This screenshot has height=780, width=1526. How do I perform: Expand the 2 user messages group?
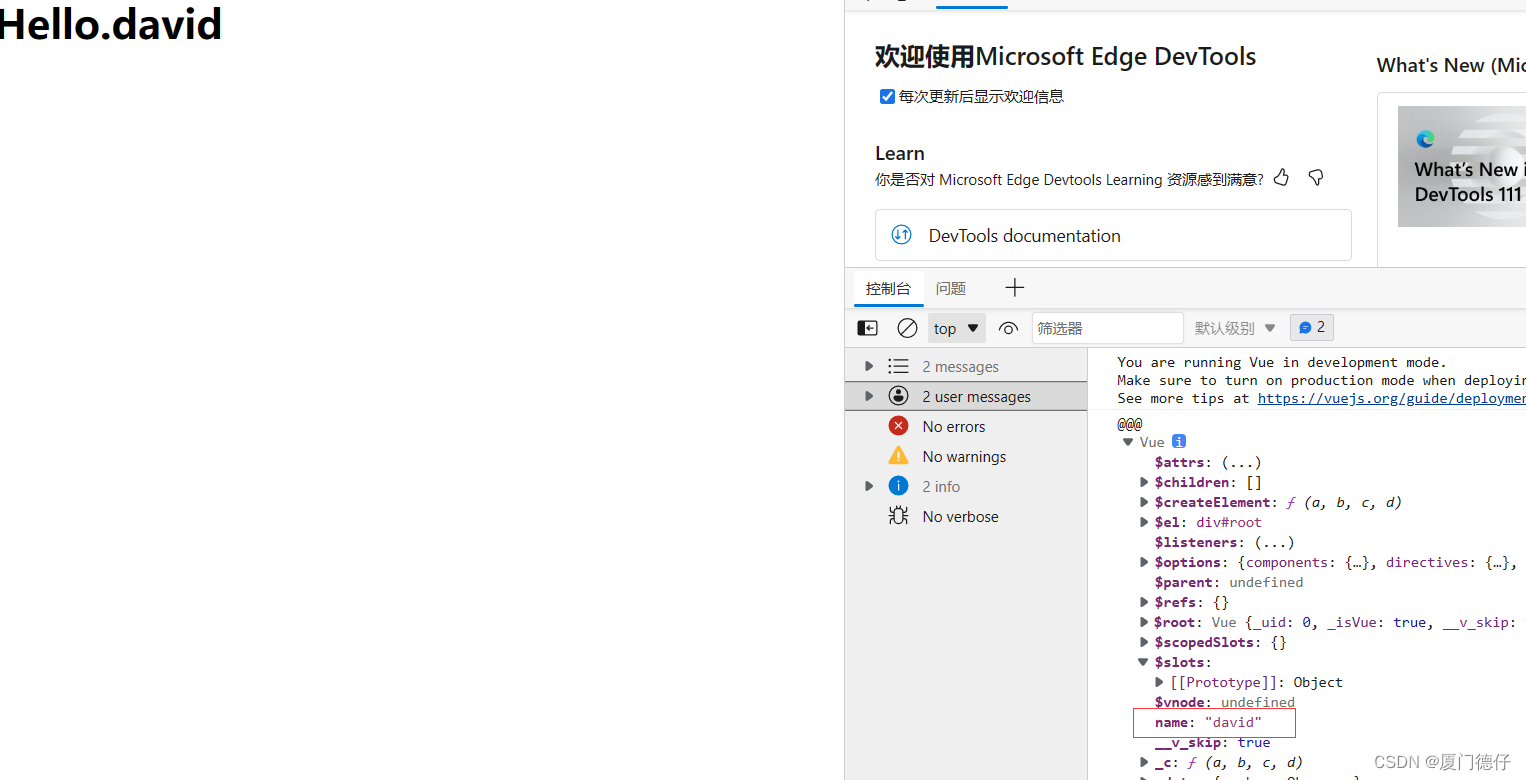pos(868,396)
